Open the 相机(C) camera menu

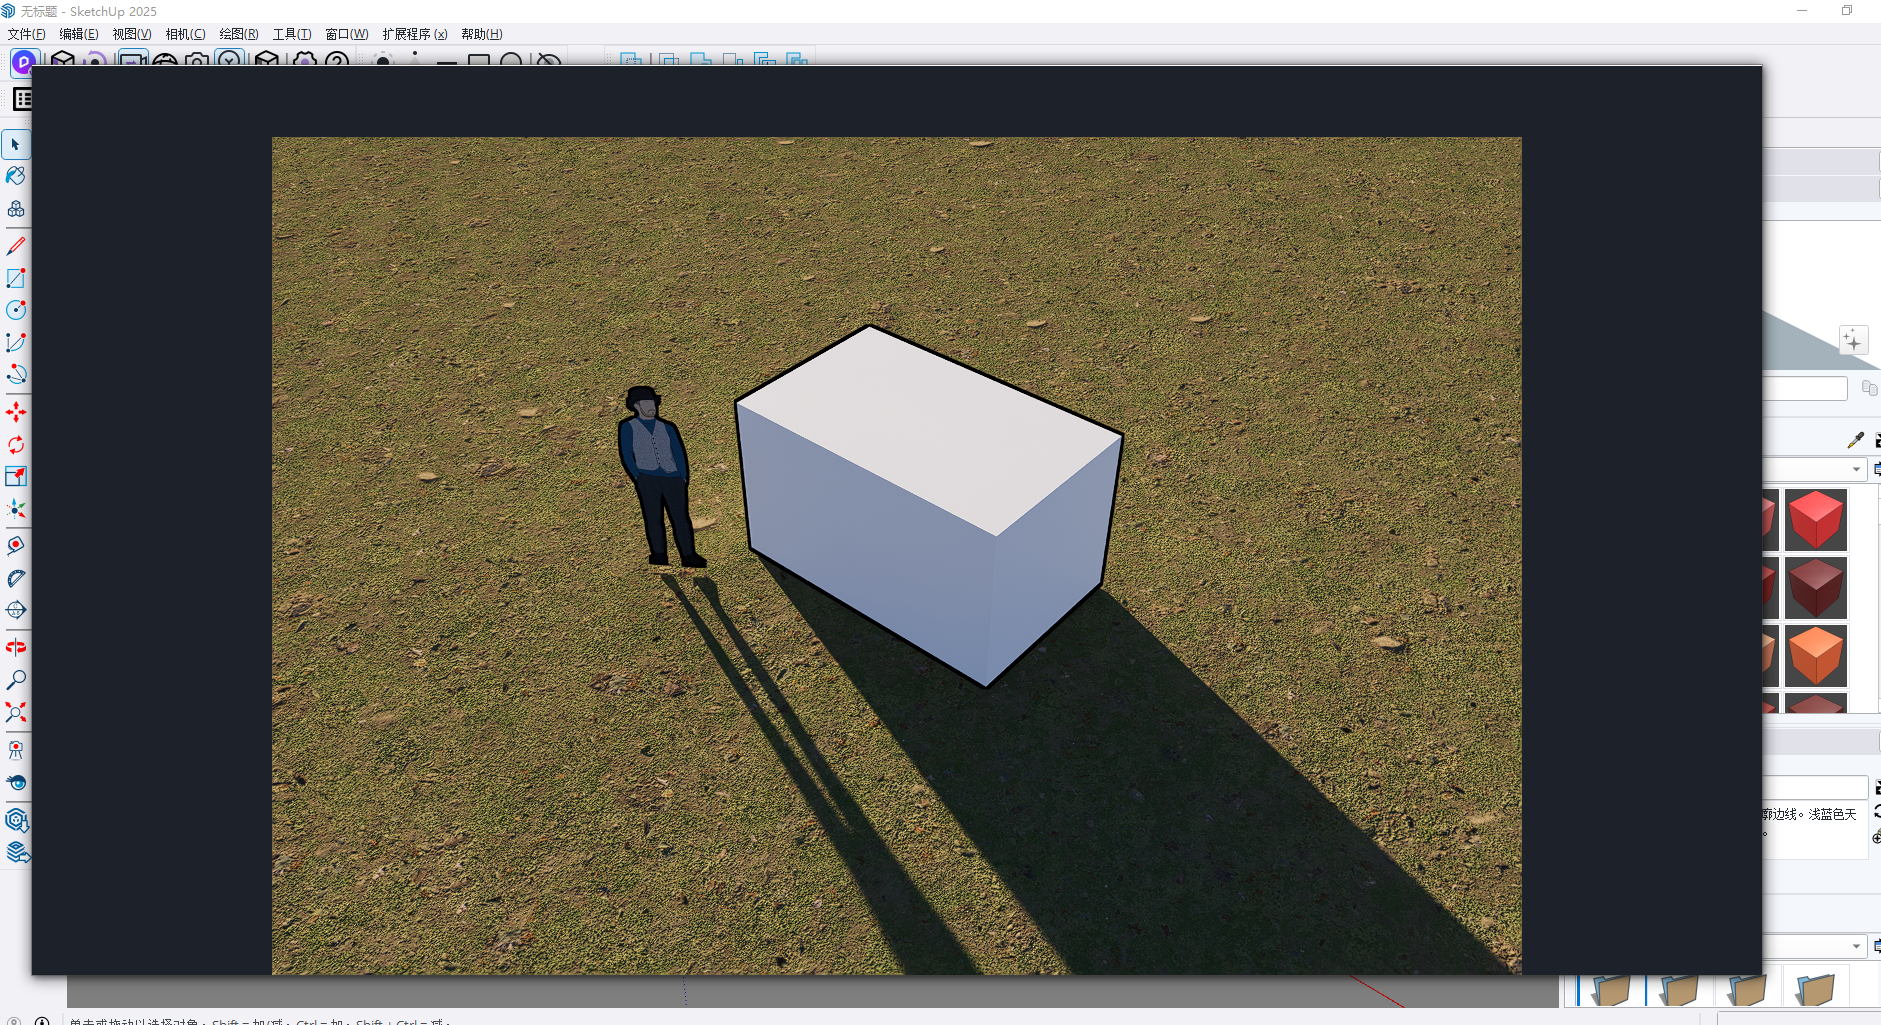pyautogui.click(x=185, y=34)
